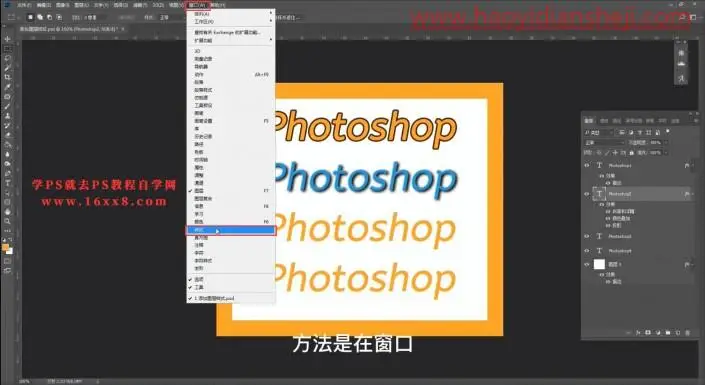
Task: Switch to the 路径 panel tab
Action: pyautogui.click(x=616, y=121)
